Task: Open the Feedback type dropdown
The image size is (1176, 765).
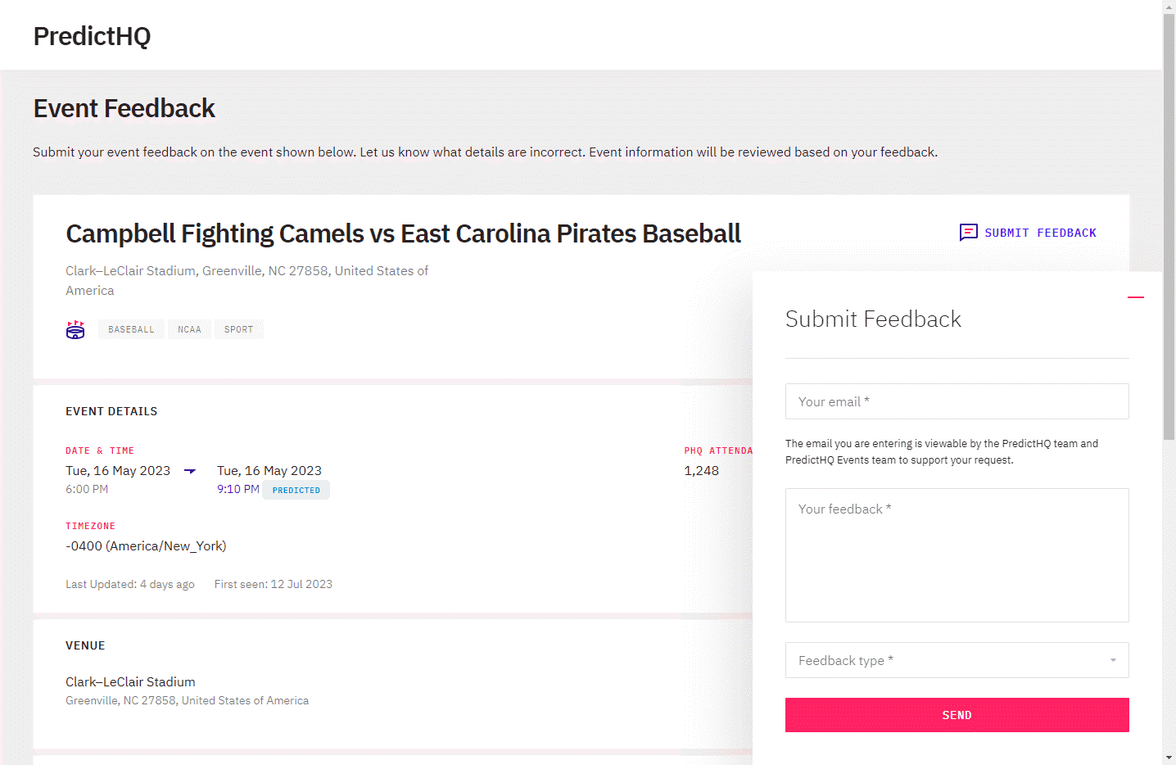Action: pyautogui.click(x=957, y=660)
